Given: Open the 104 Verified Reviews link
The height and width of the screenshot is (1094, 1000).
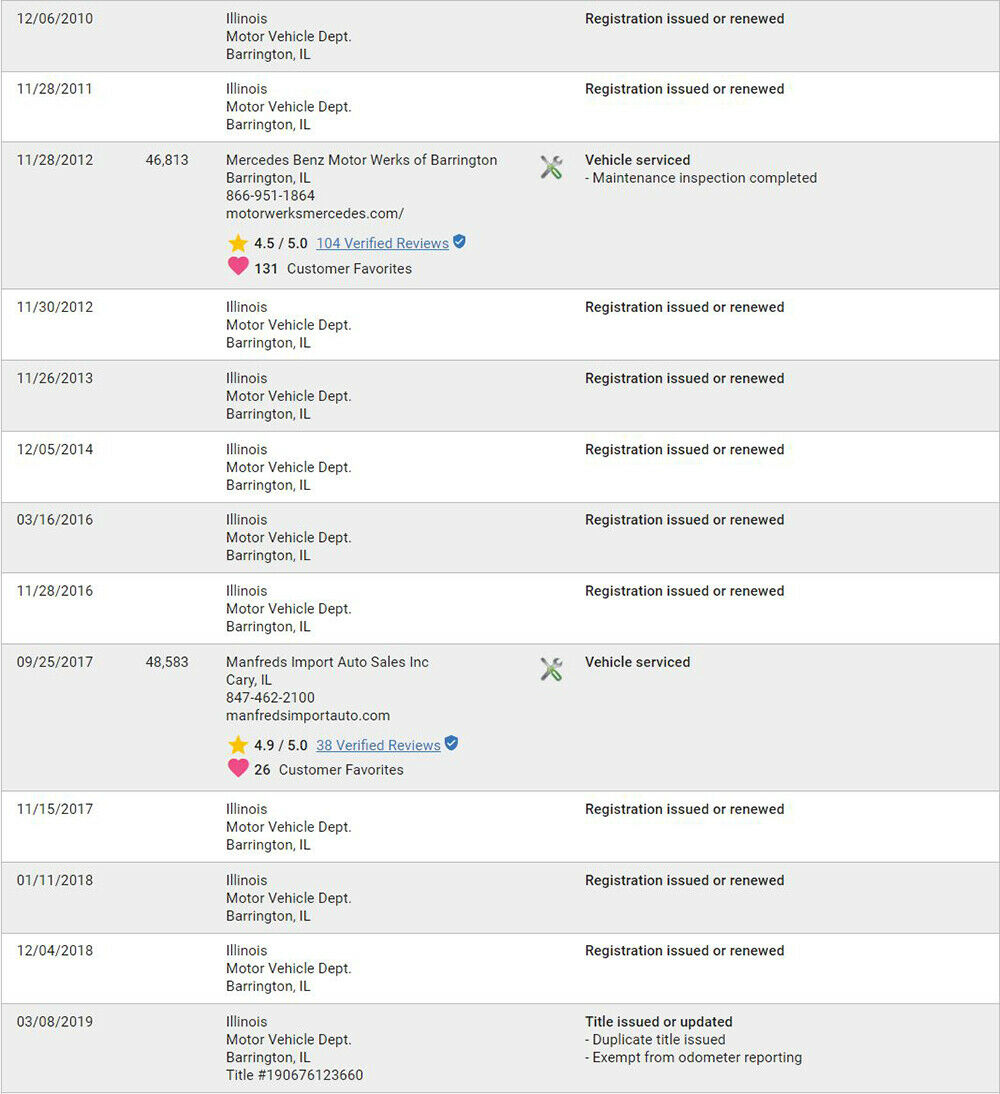Looking at the screenshot, I should click(382, 243).
